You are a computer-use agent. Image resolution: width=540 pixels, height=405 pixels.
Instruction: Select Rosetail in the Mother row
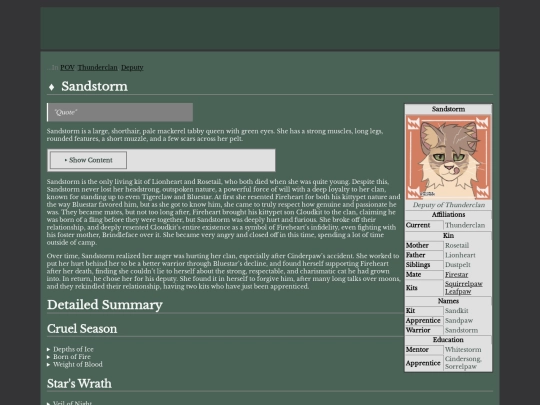coord(457,246)
